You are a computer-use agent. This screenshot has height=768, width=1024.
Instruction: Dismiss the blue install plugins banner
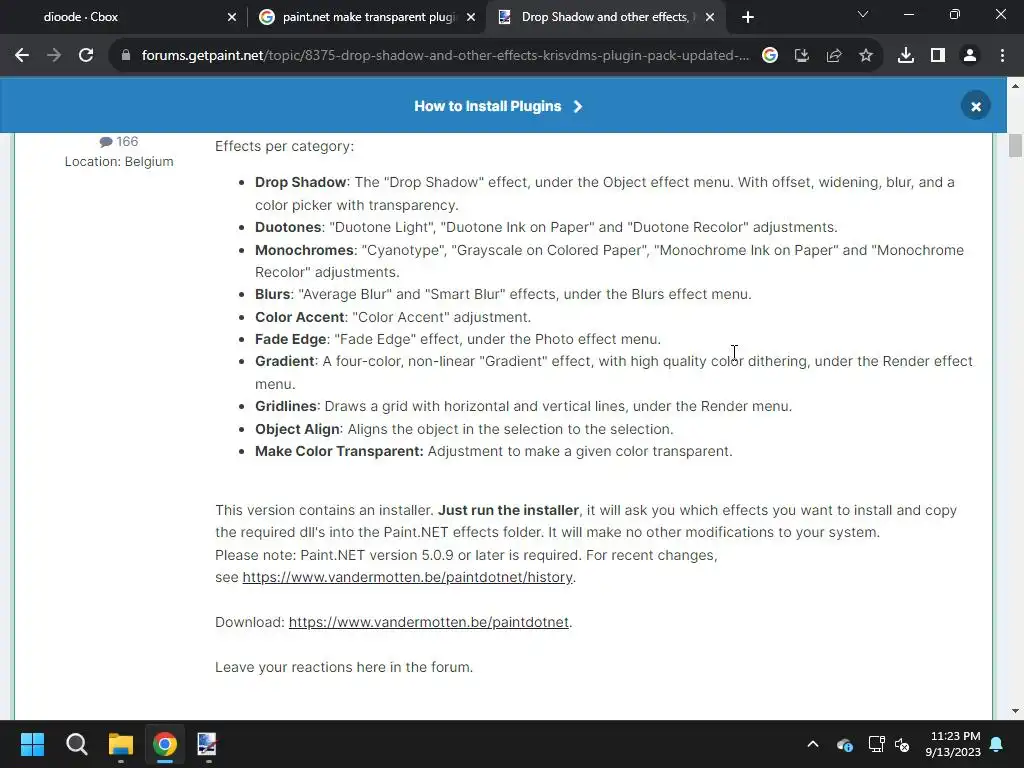click(x=976, y=106)
